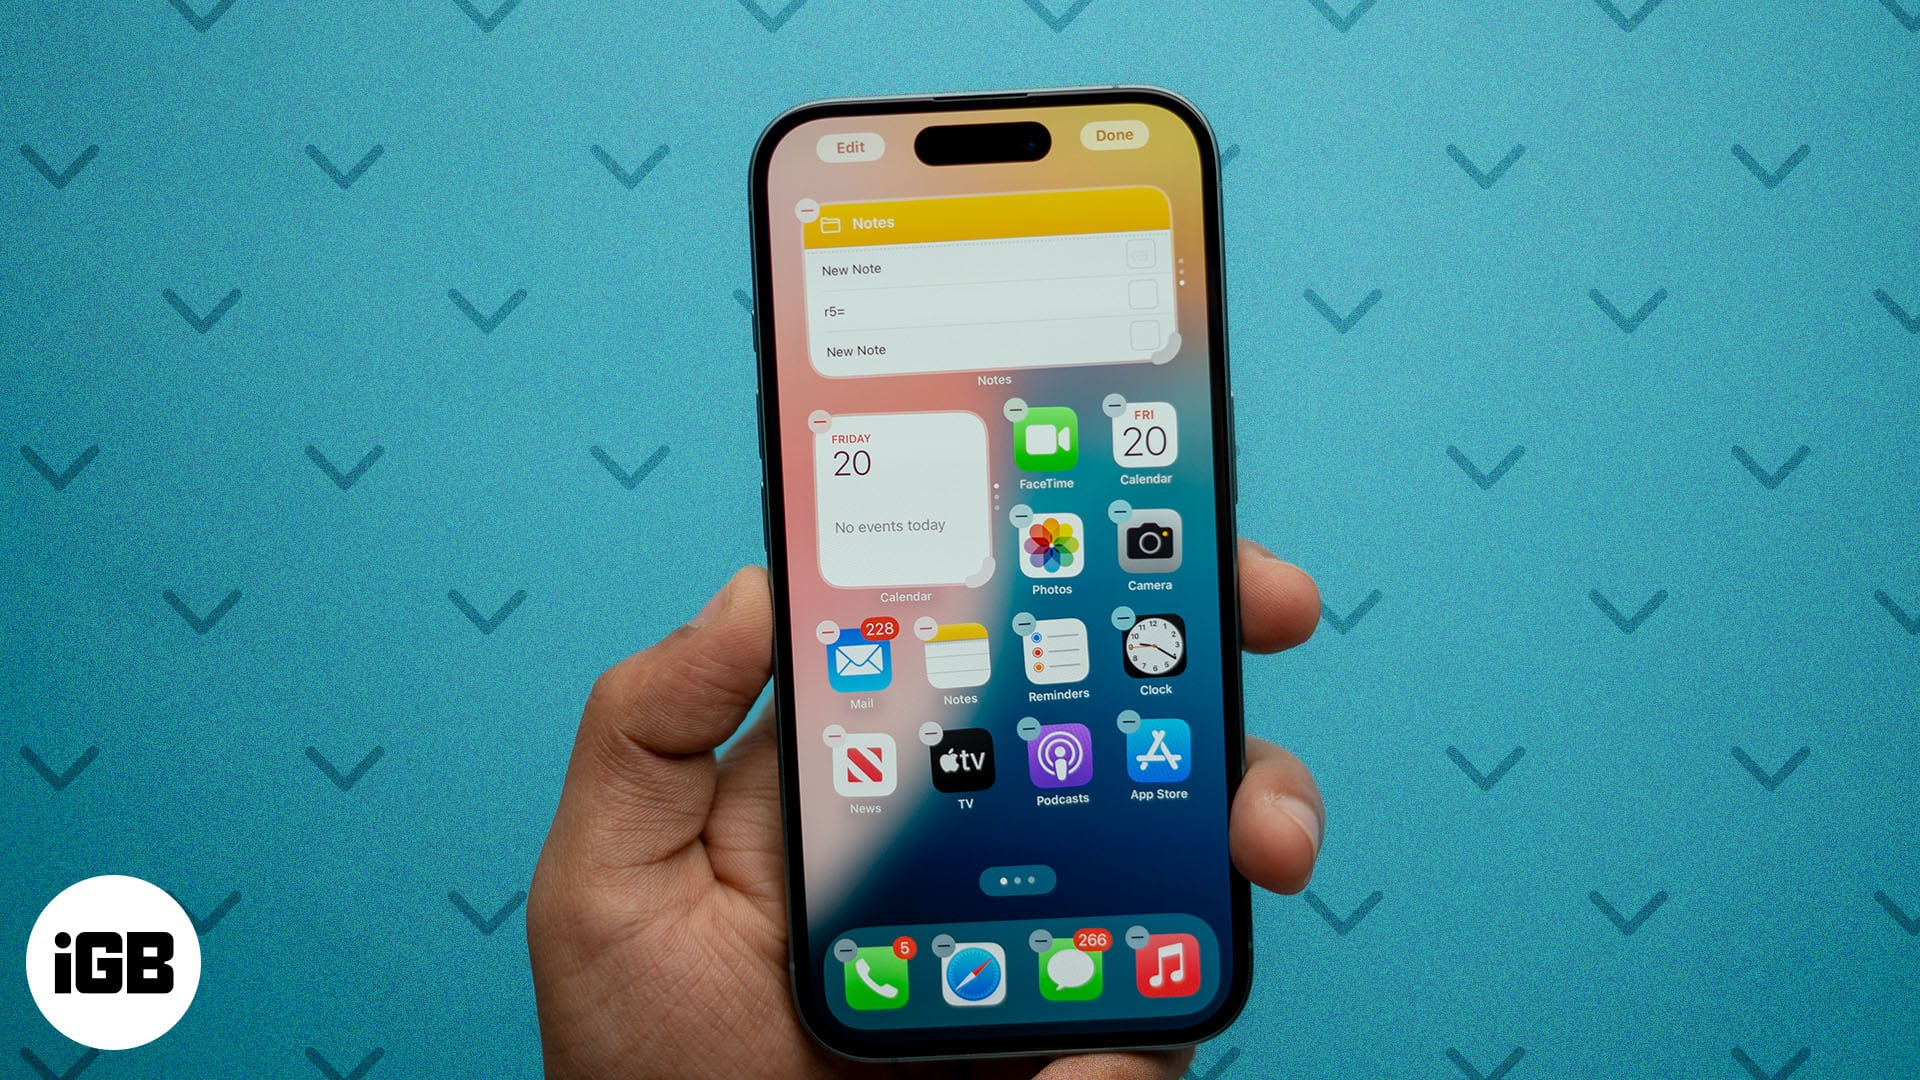Remove the Notes widget

[806, 208]
